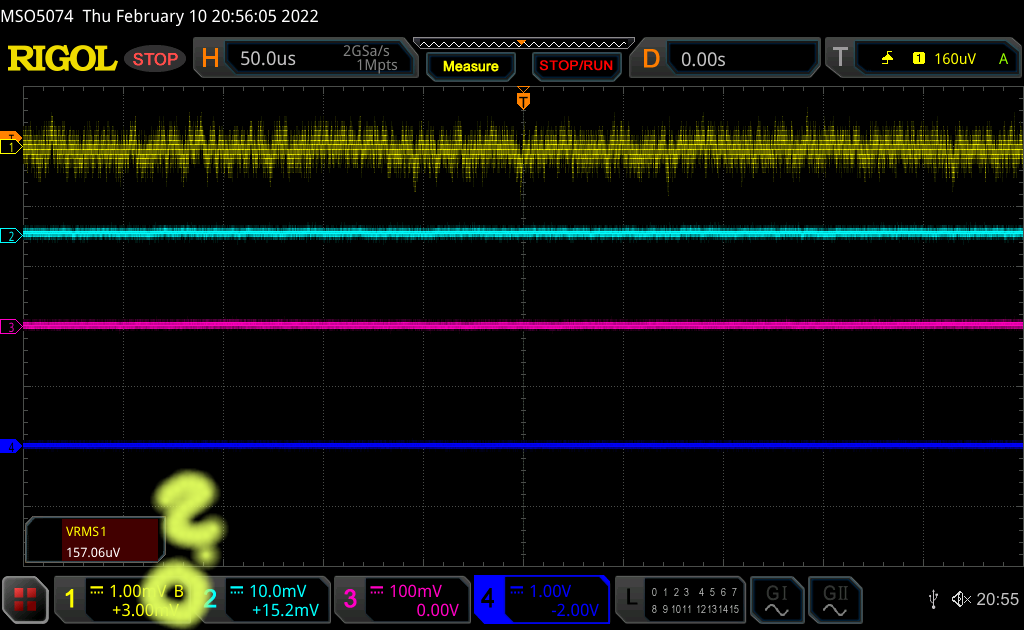Click the red STOP status indicator
The height and width of the screenshot is (630, 1024).
[x=155, y=59]
